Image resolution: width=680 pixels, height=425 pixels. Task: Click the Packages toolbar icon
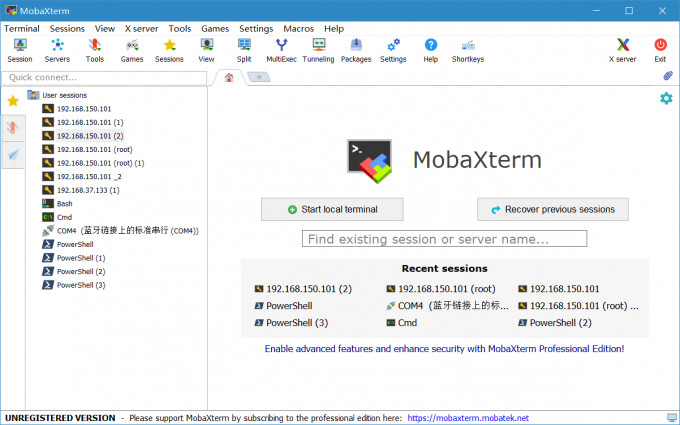pos(356,50)
